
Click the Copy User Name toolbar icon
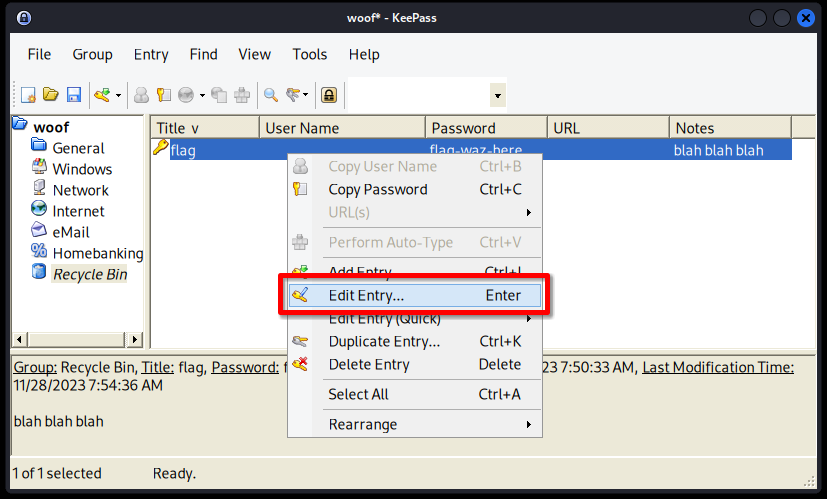click(141, 95)
